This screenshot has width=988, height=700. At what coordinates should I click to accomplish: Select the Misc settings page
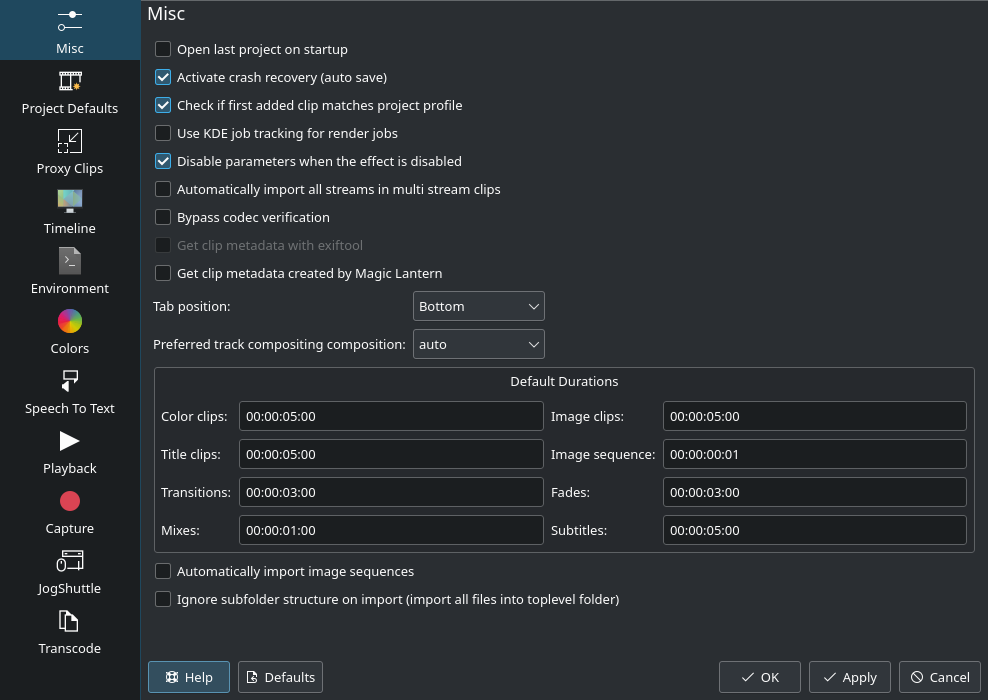(69, 30)
